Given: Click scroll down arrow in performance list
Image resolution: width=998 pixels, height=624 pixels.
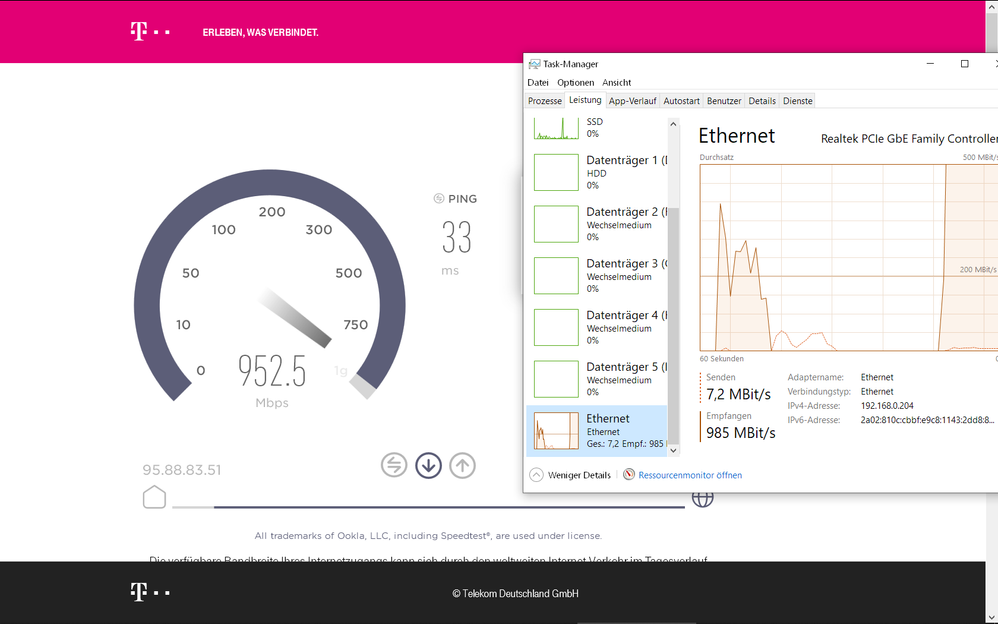Looking at the screenshot, I should (x=673, y=450).
